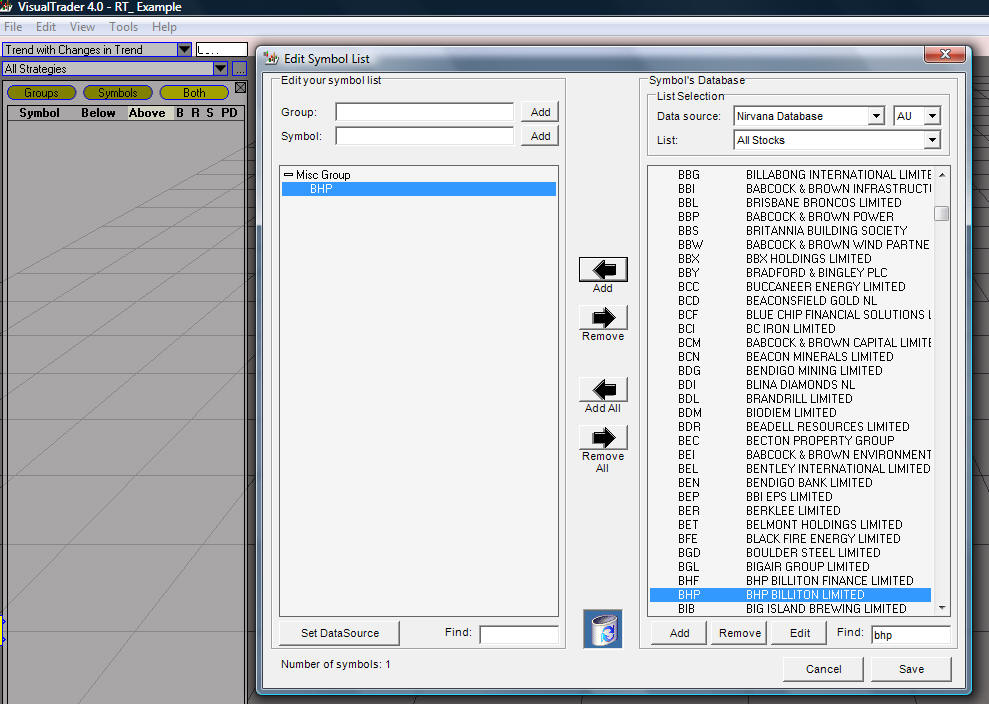Screen dimensions: 989x704
Task: Click the database Find field containing bhp
Action: tap(911, 635)
